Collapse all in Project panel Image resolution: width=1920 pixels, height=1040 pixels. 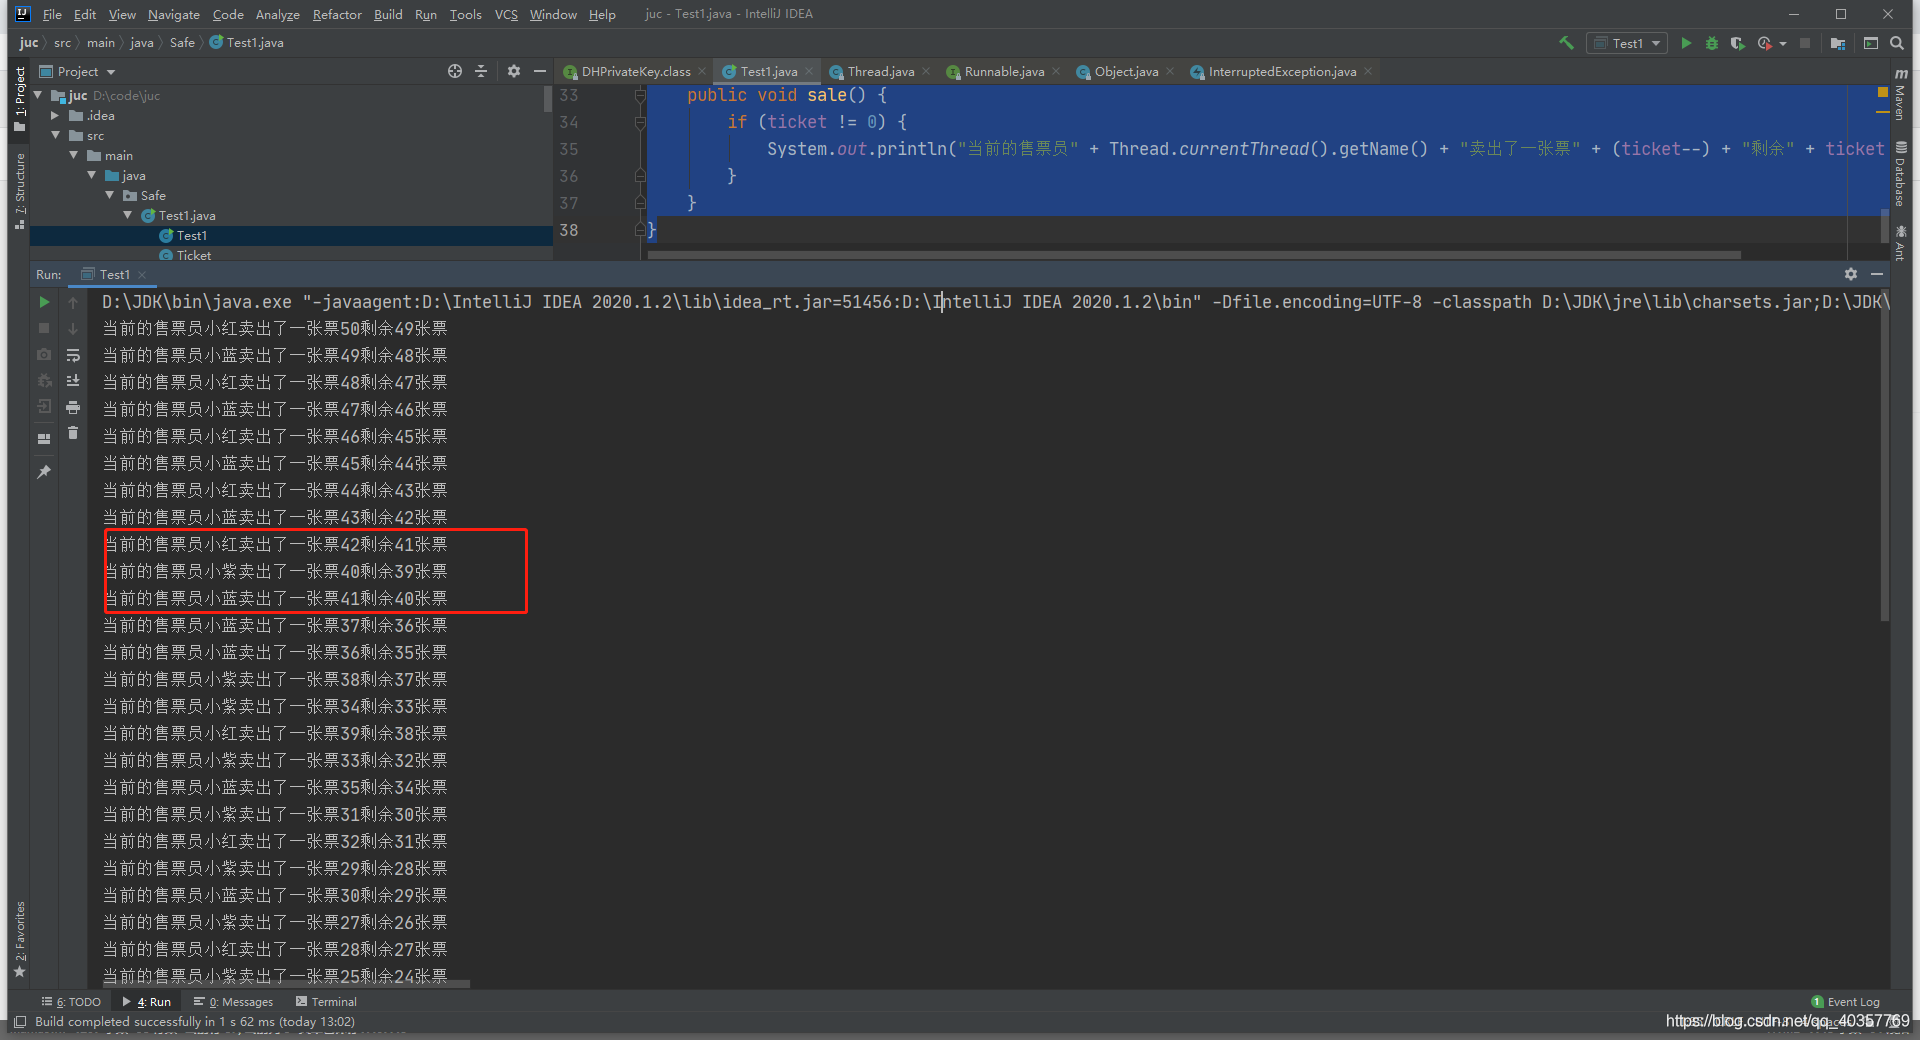click(x=481, y=71)
